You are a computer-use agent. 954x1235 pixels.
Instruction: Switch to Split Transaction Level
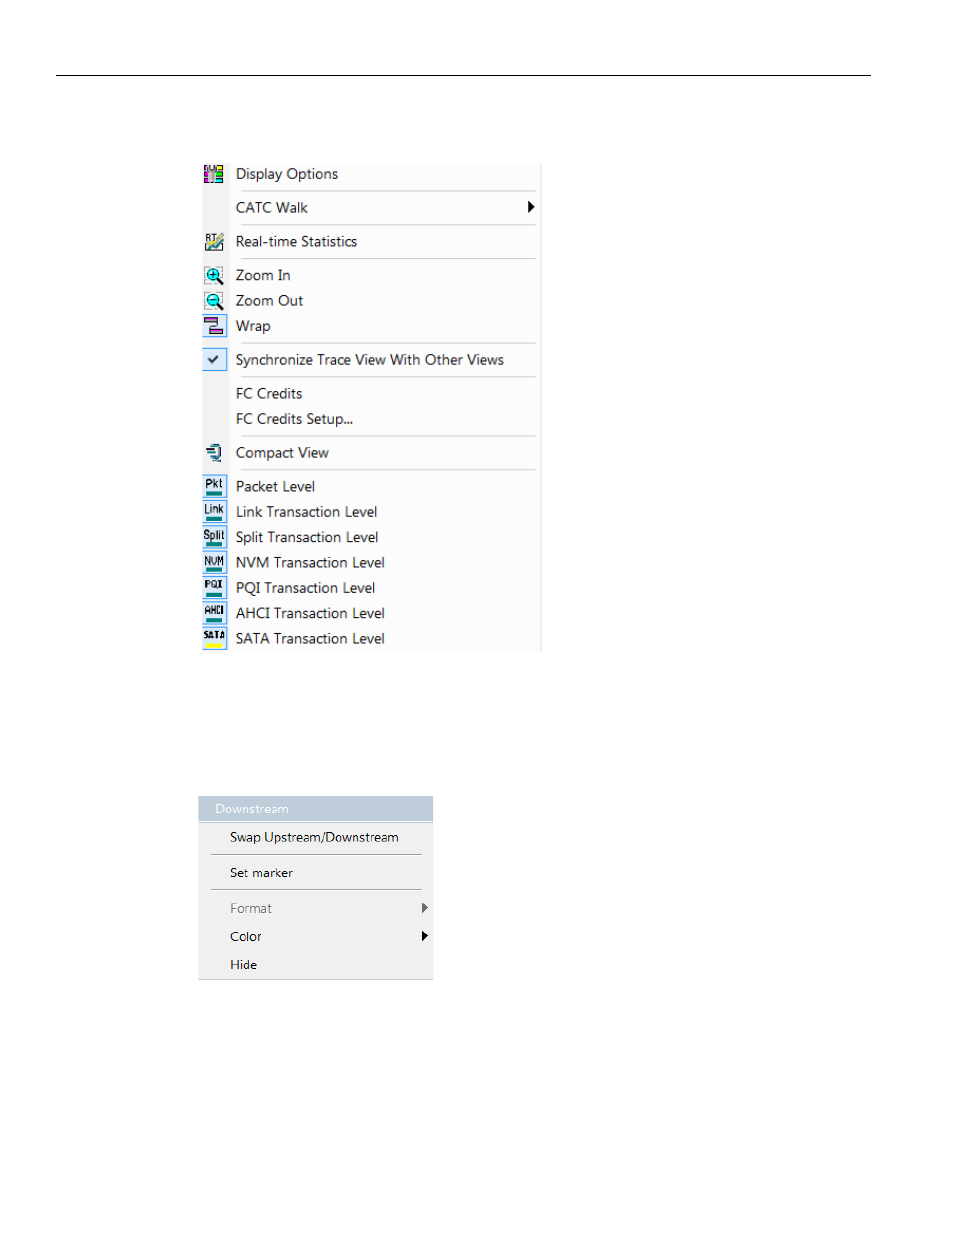pyautogui.click(x=307, y=538)
